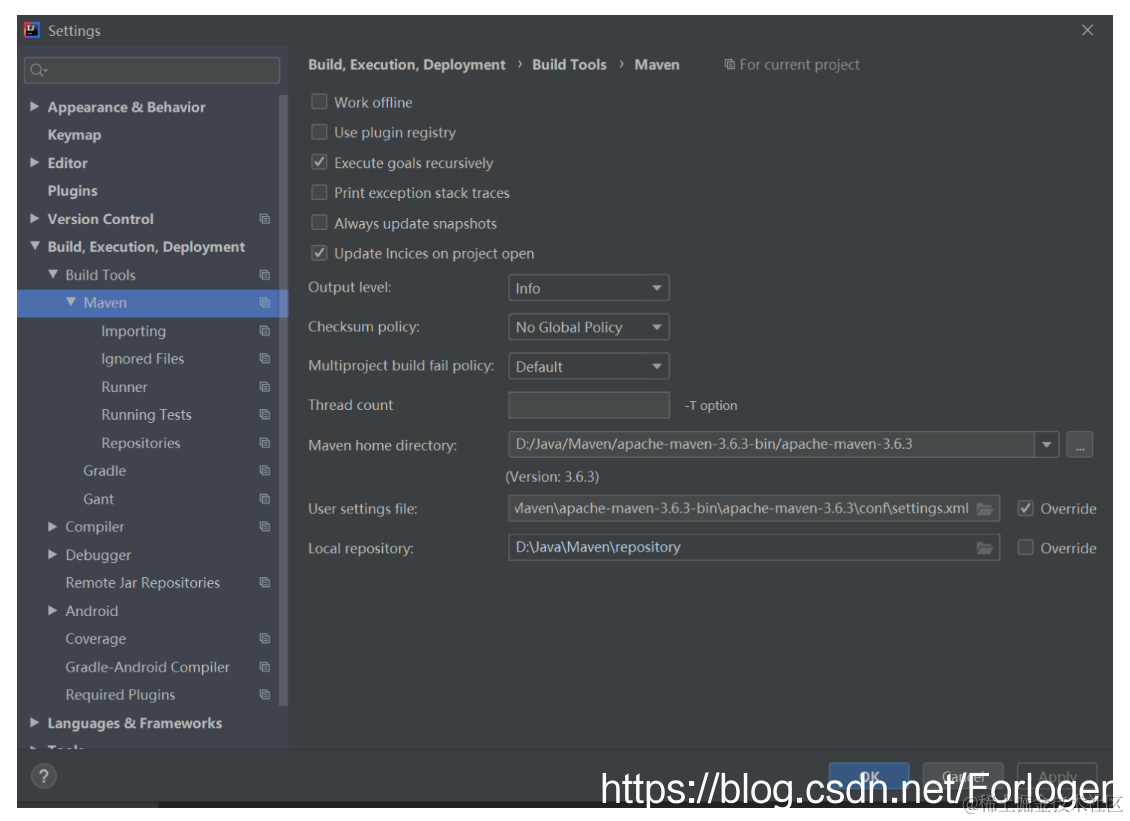Click the folder browse icon in Local repository
Viewport: 1130px width, 821px height.
[984, 548]
